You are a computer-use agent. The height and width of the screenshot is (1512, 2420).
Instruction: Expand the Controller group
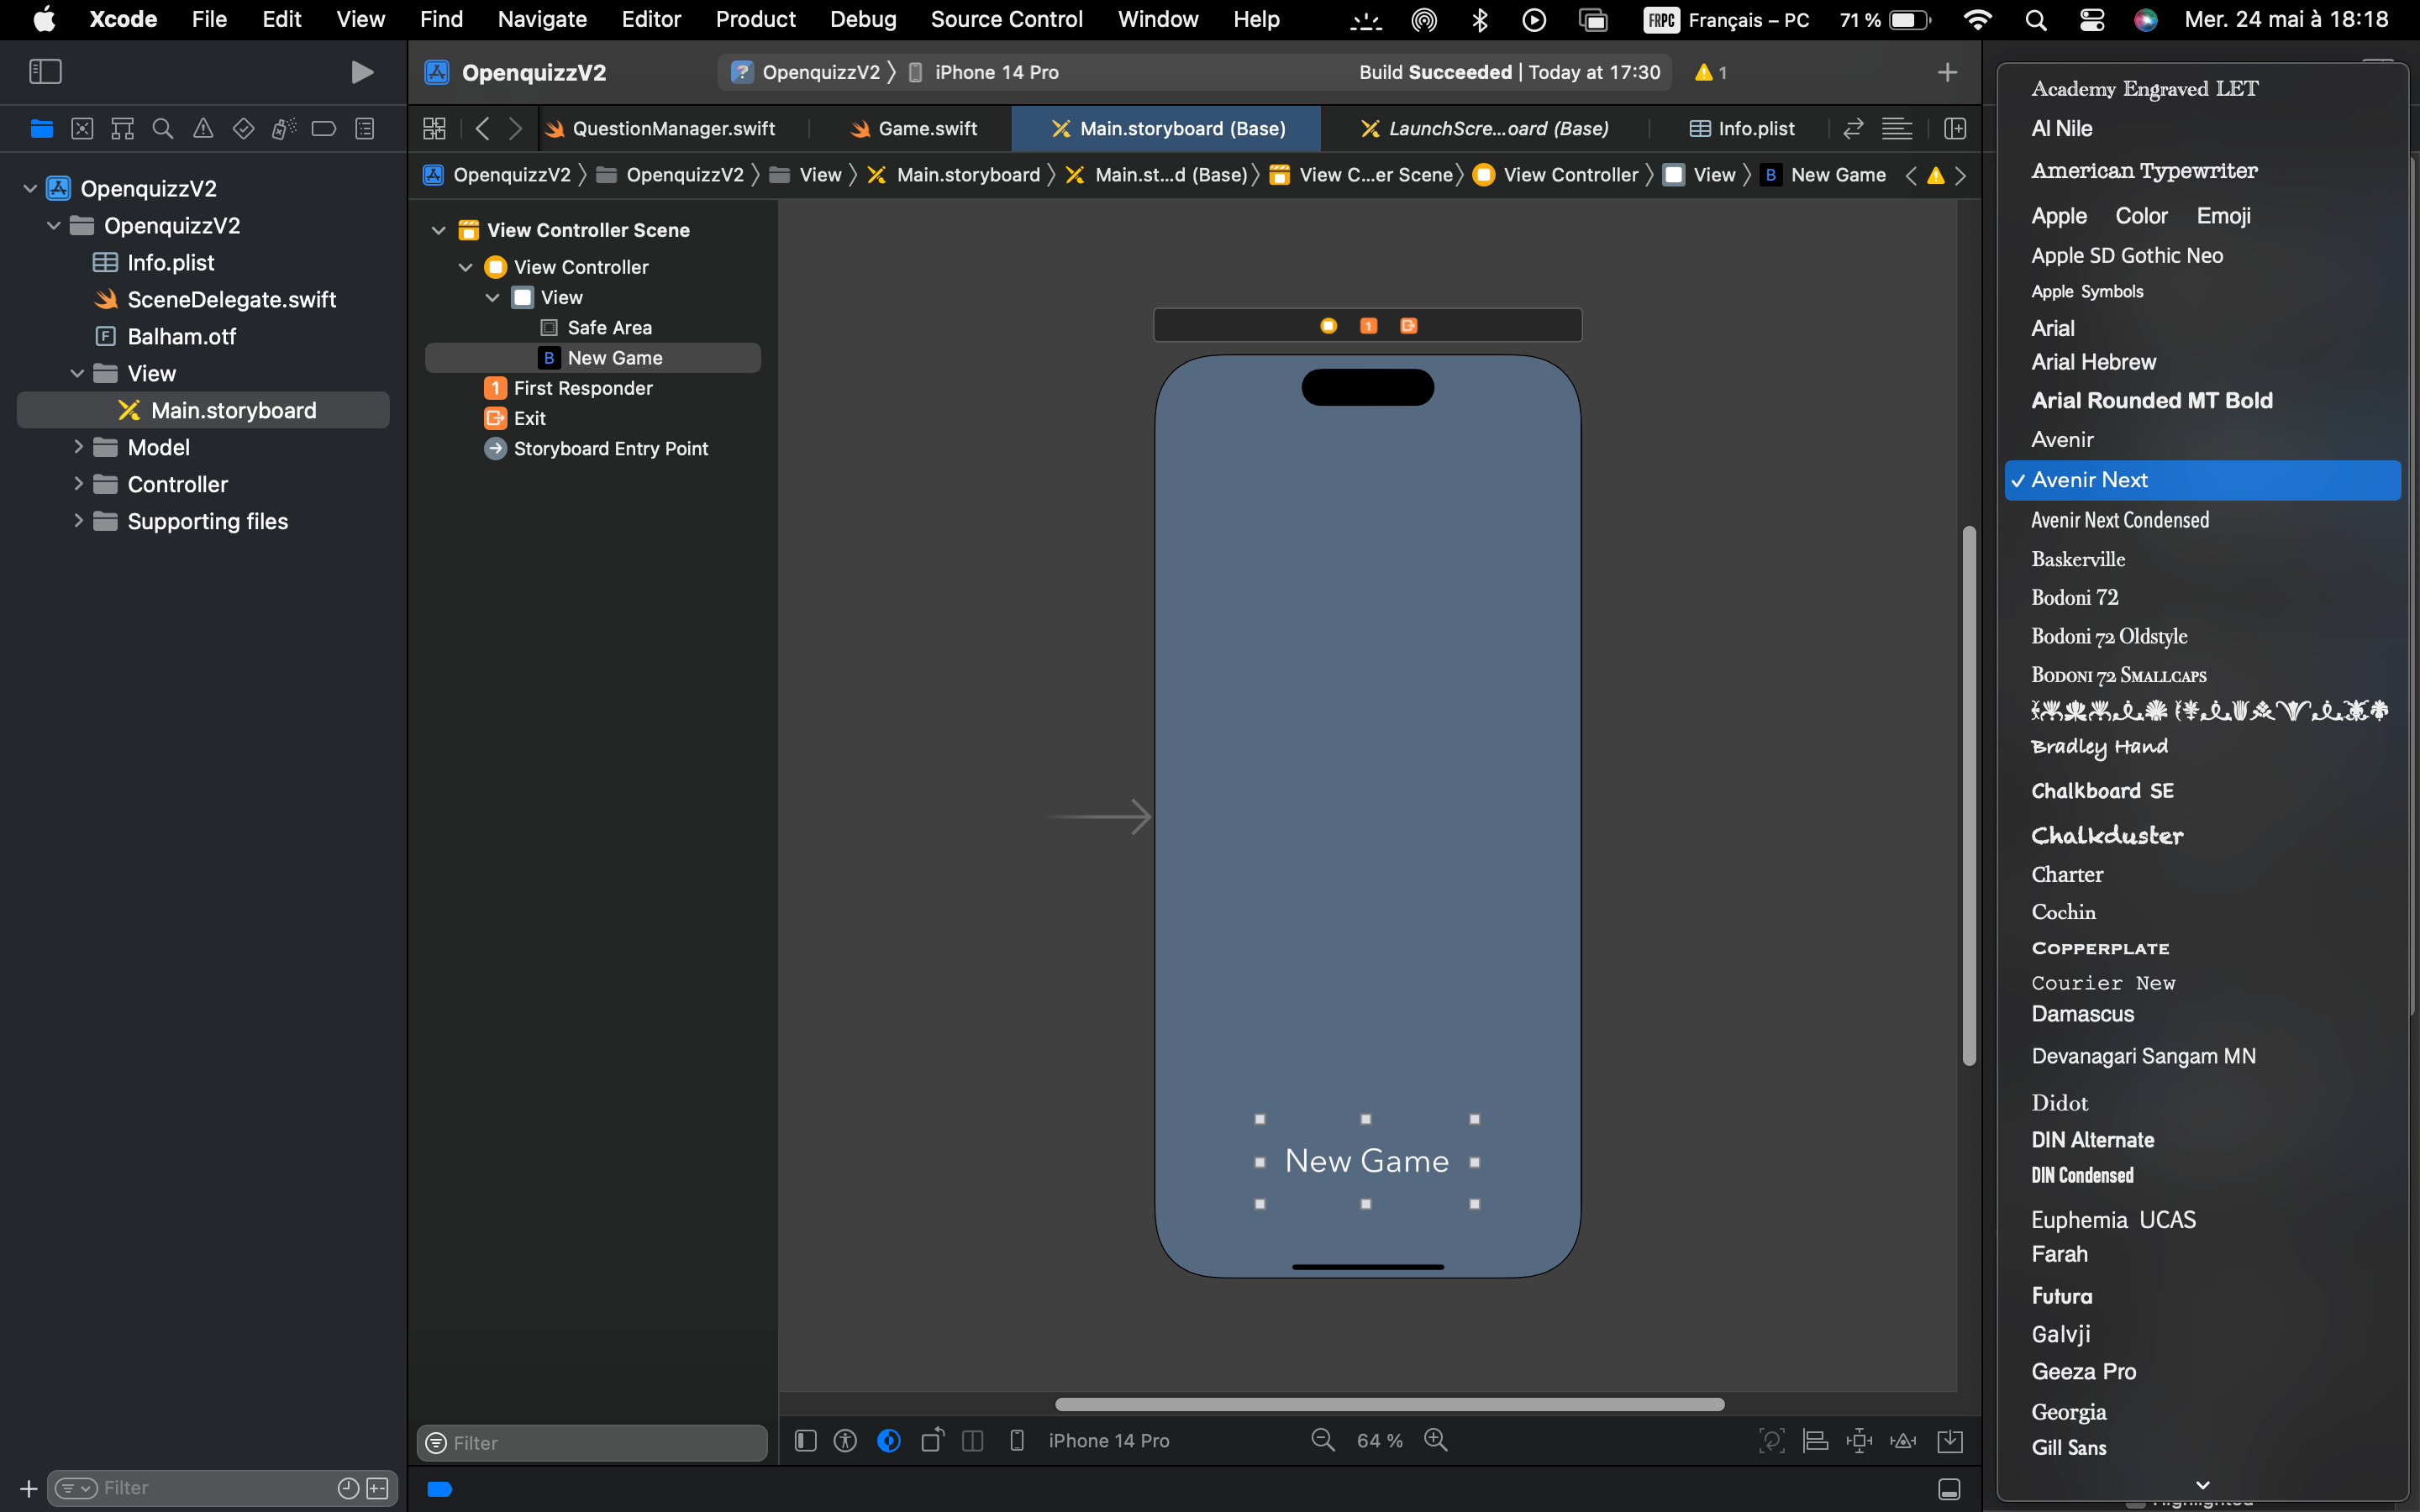pyautogui.click(x=77, y=484)
